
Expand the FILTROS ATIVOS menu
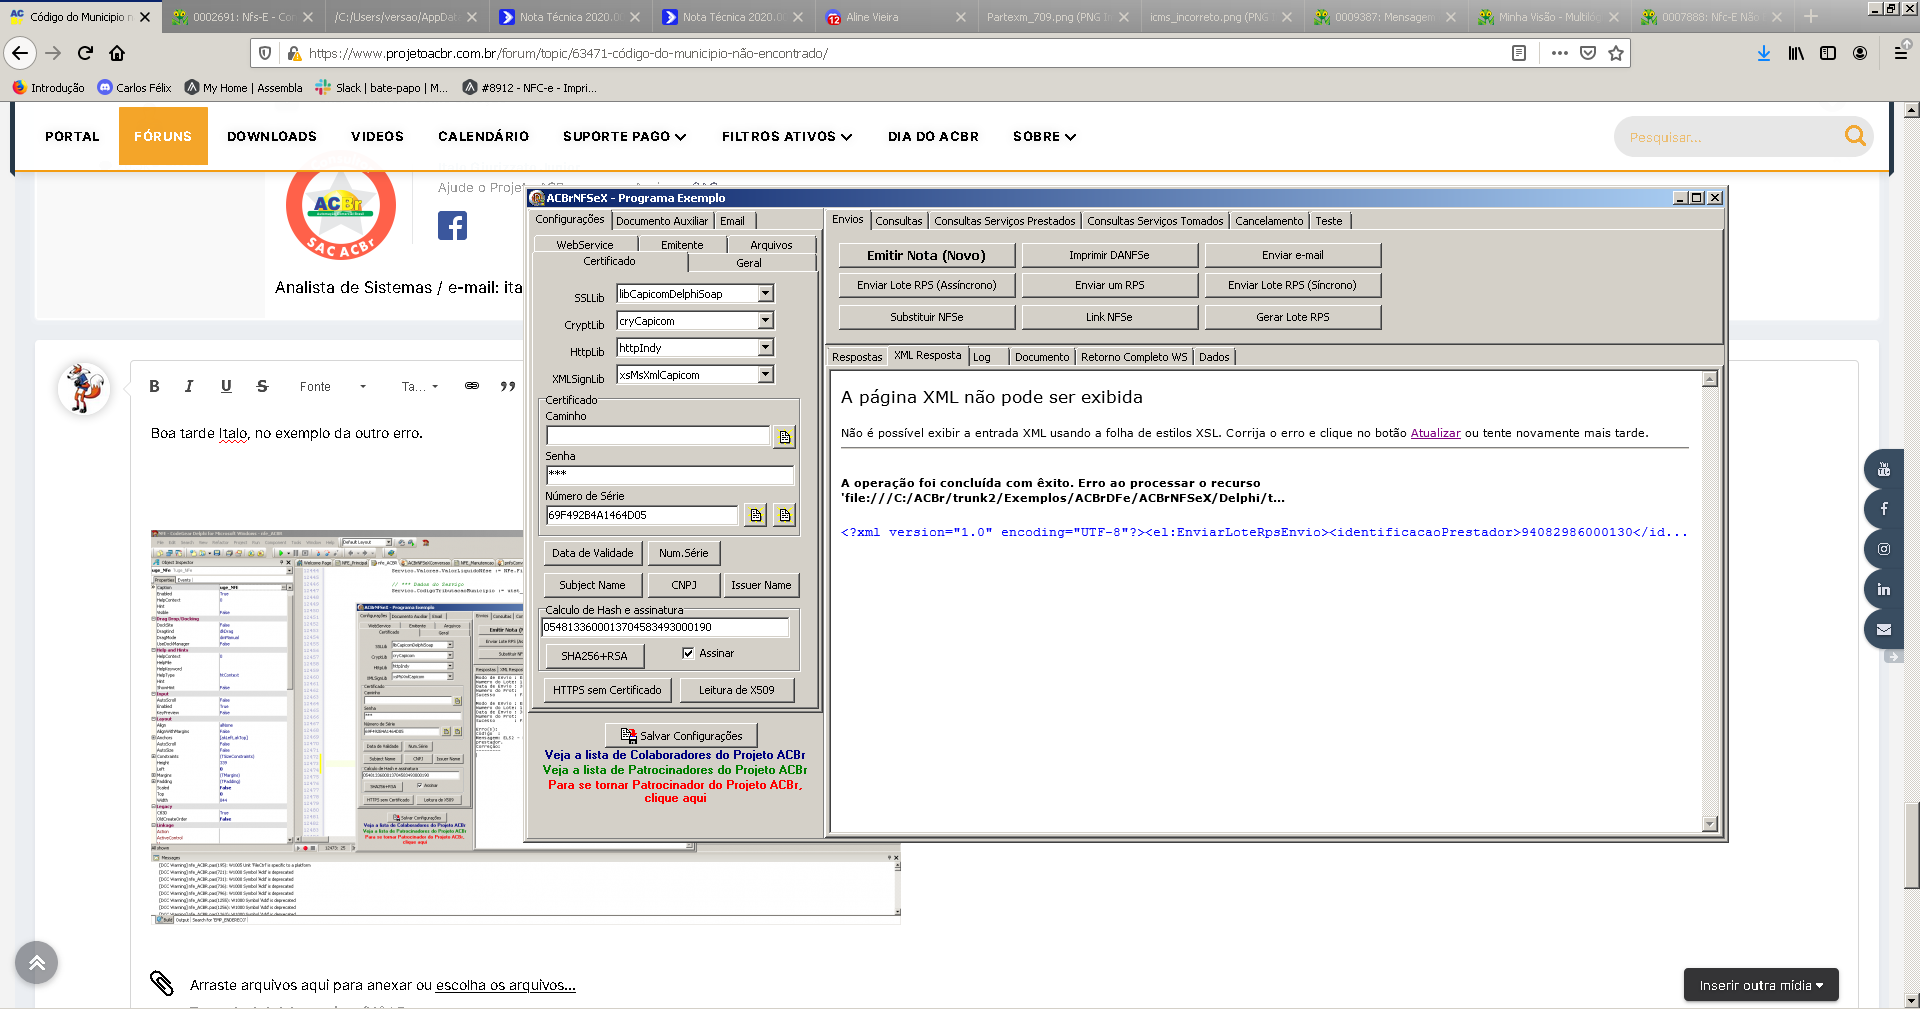787,136
